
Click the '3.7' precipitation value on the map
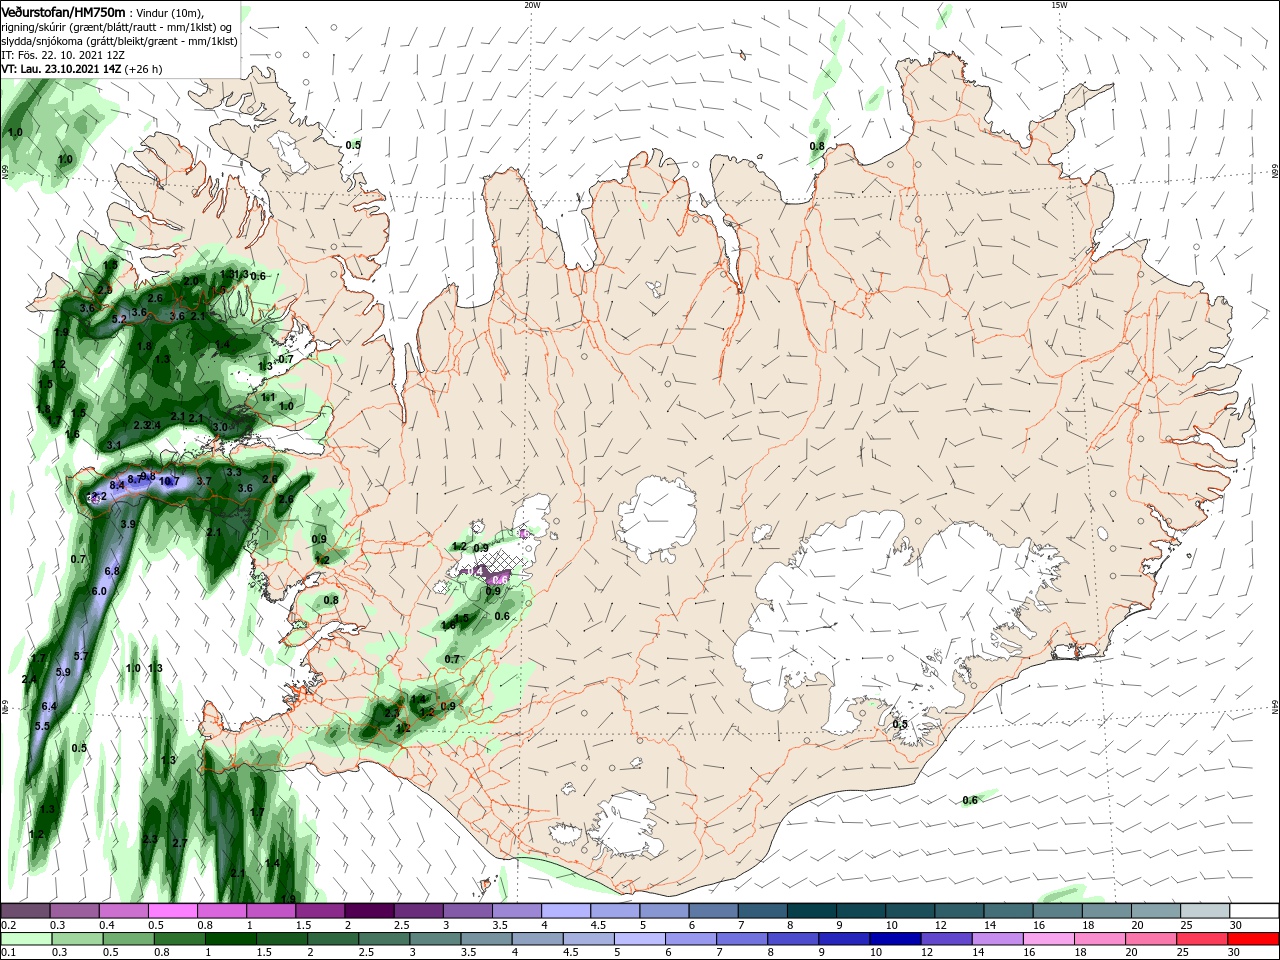204,481
